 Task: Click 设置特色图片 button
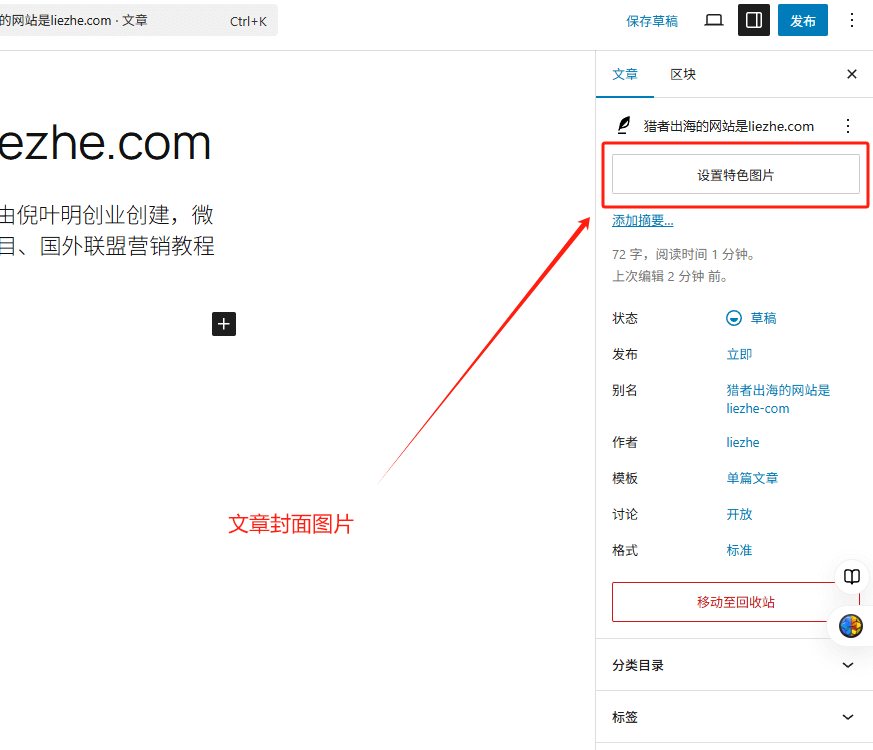pos(735,174)
